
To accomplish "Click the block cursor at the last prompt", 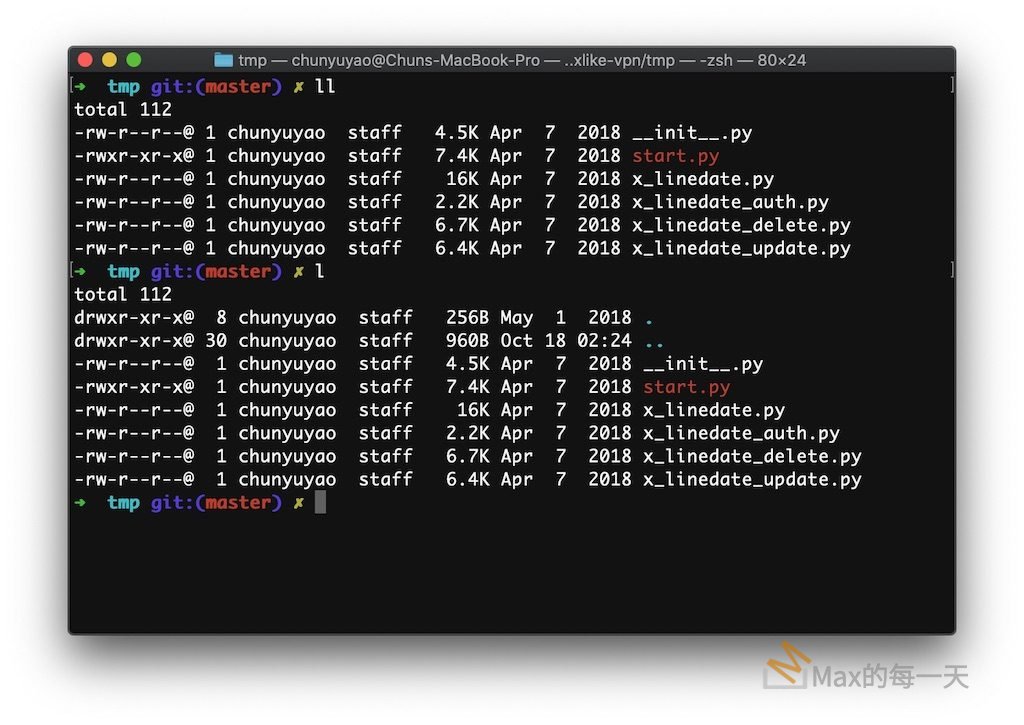I will pos(320,503).
